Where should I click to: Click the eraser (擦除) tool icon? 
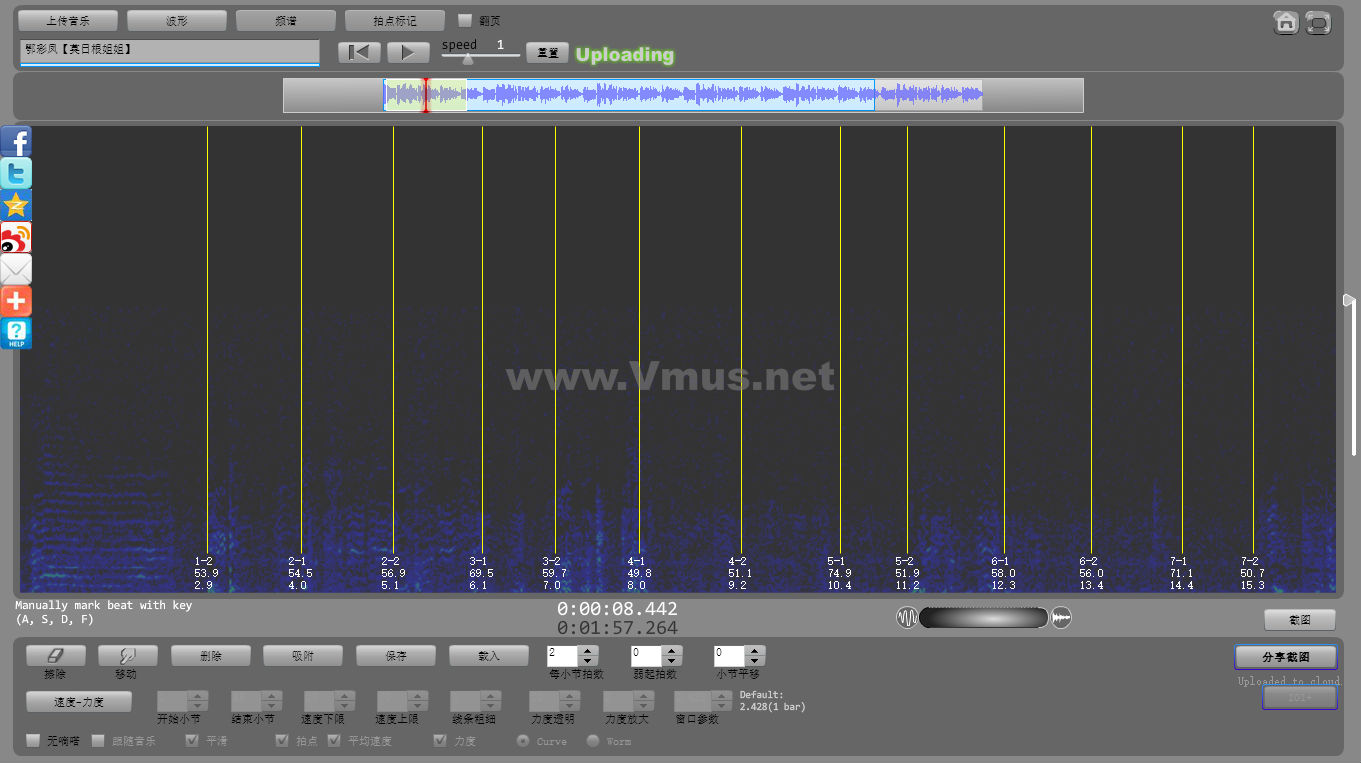(56, 655)
